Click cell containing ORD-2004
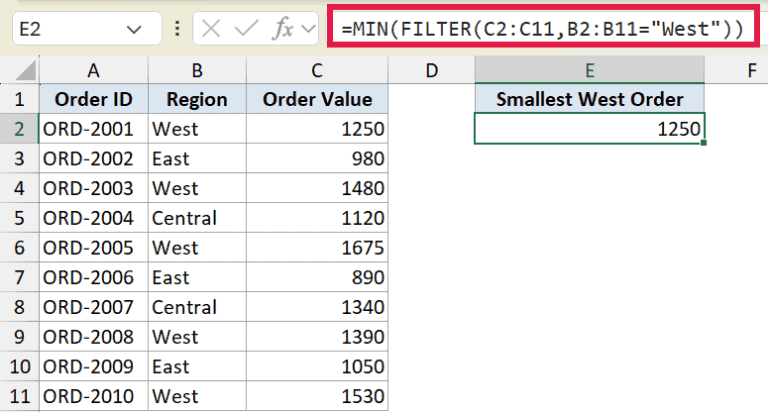 tap(94, 218)
